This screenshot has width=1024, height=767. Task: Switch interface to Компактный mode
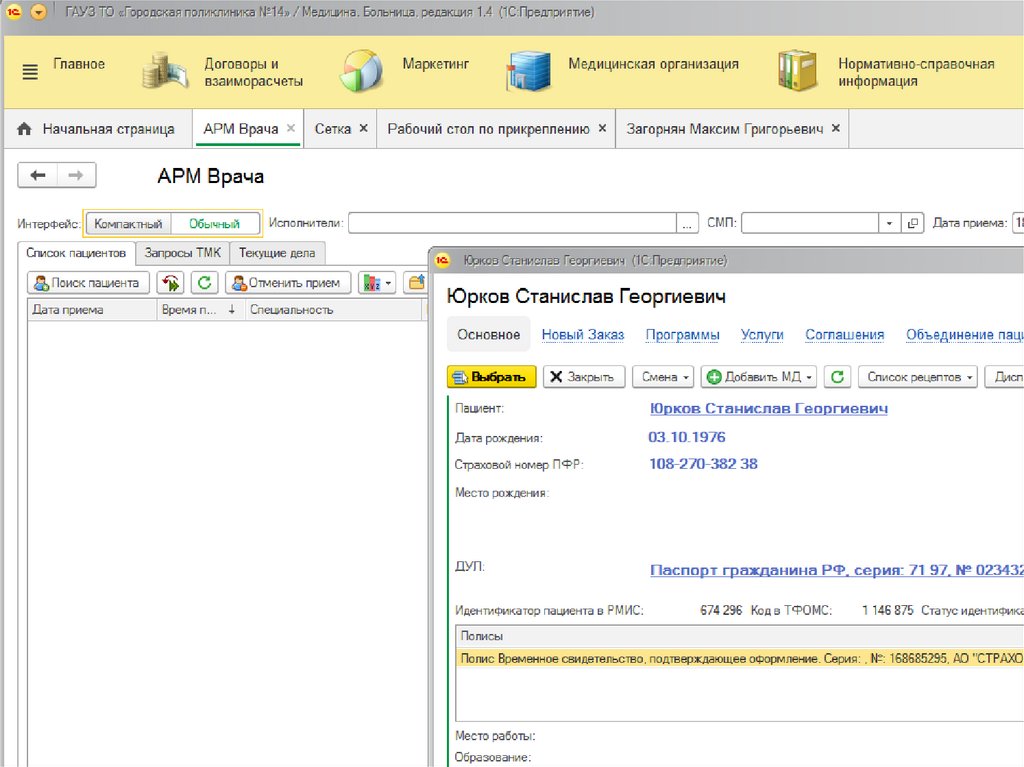(x=128, y=224)
